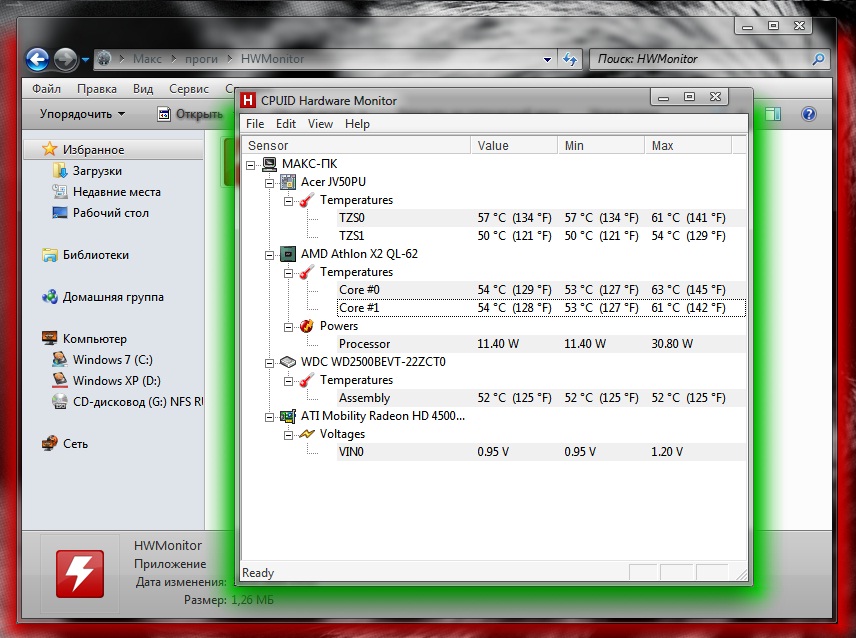Viewport: 856px width, 638px height.
Task: Click the МАКС-ПК computer icon
Action: 270,164
